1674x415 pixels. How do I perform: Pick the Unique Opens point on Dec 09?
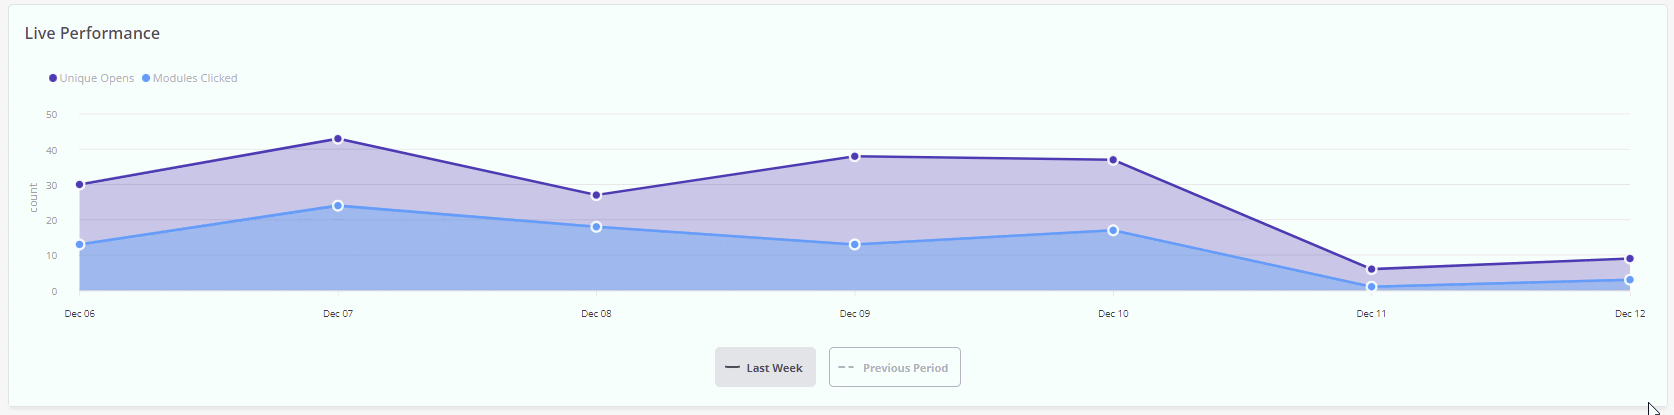[x=855, y=157]
